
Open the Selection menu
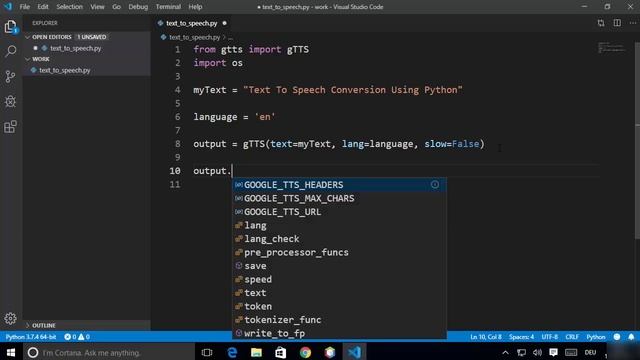coord(69,7)
